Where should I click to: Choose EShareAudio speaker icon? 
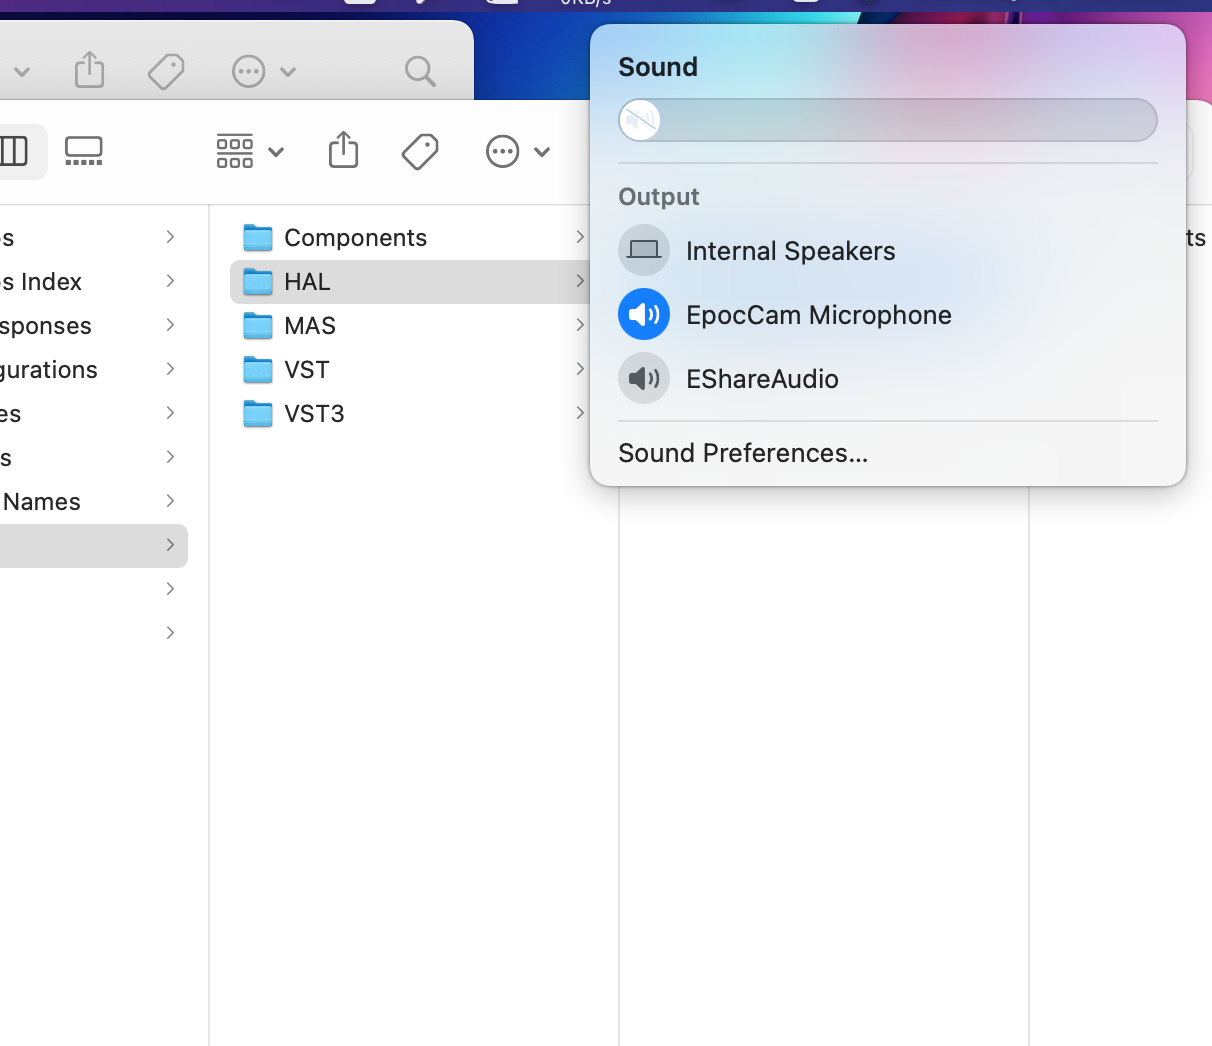(644, 378)
